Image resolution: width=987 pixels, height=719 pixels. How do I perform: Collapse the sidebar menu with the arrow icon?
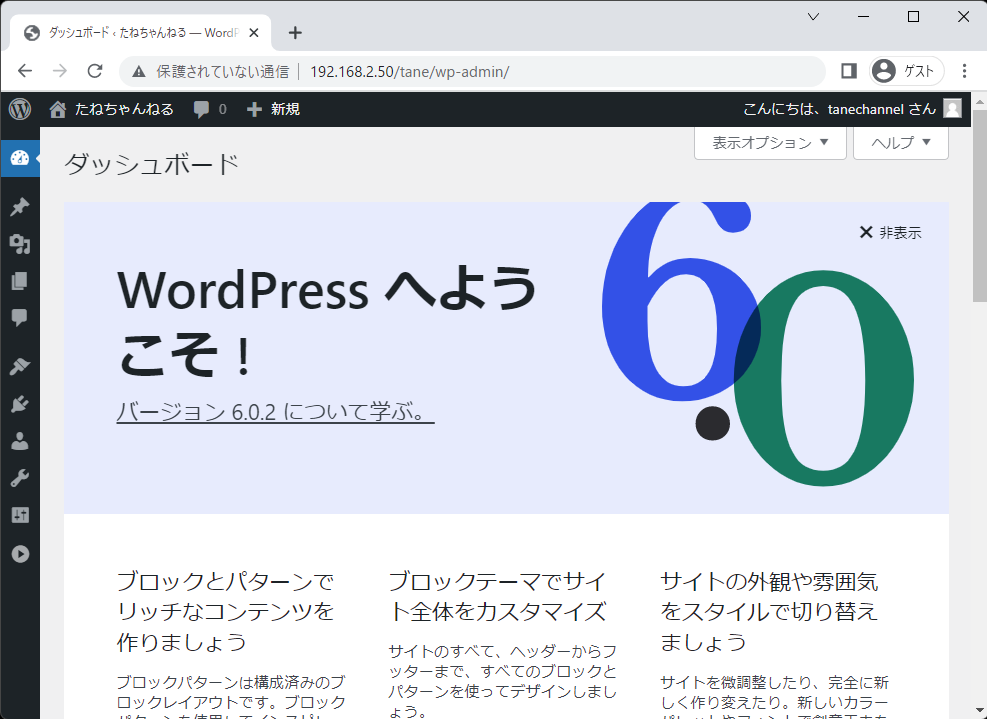coord(20,553)
